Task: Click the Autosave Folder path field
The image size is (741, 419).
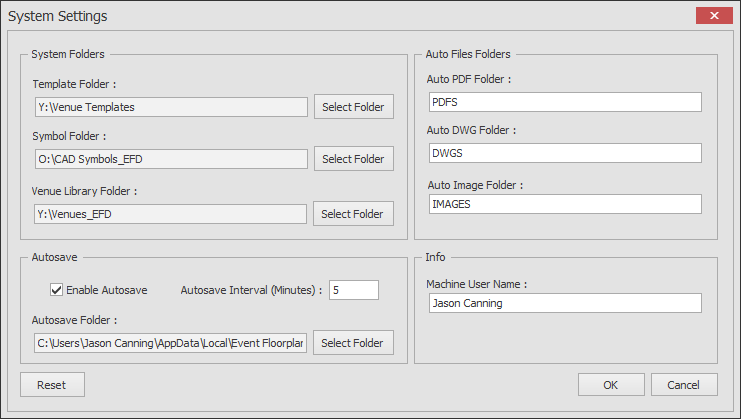Action: pos(170,343)
